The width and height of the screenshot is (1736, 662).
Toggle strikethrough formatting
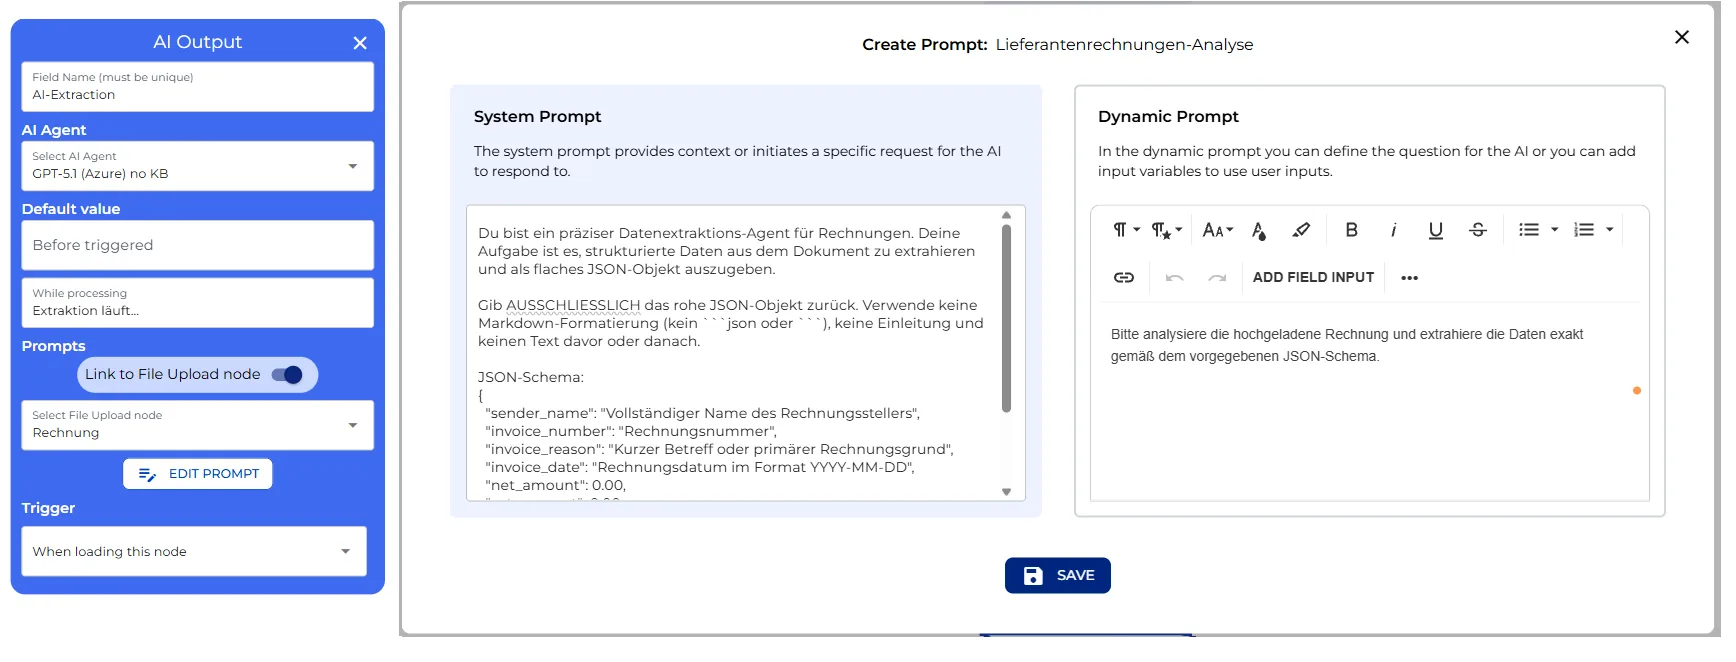click(1477, 230)
